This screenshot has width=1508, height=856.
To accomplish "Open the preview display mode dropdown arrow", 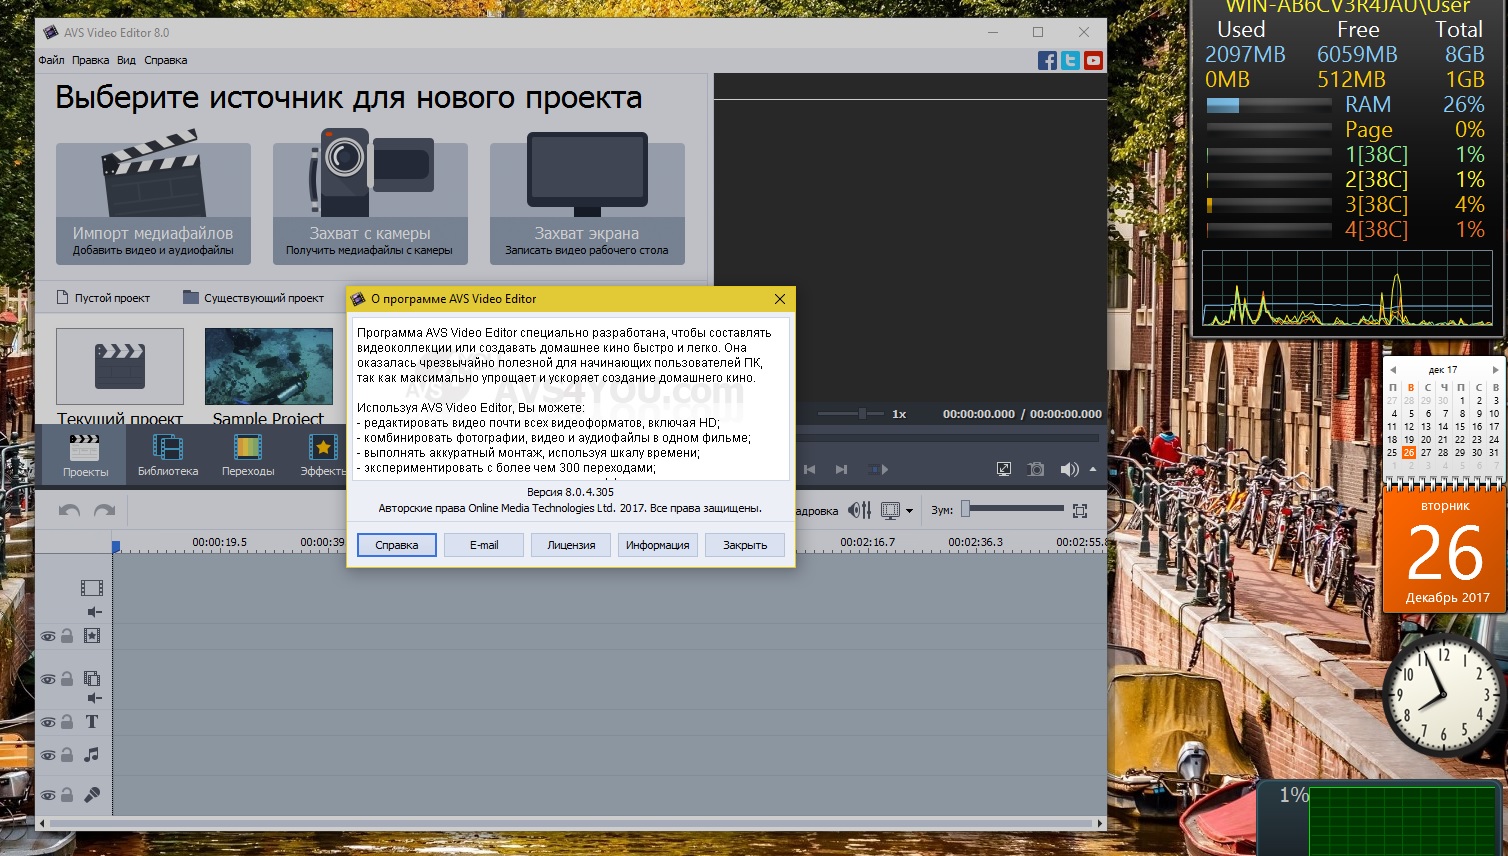I will tap(909, 511).
